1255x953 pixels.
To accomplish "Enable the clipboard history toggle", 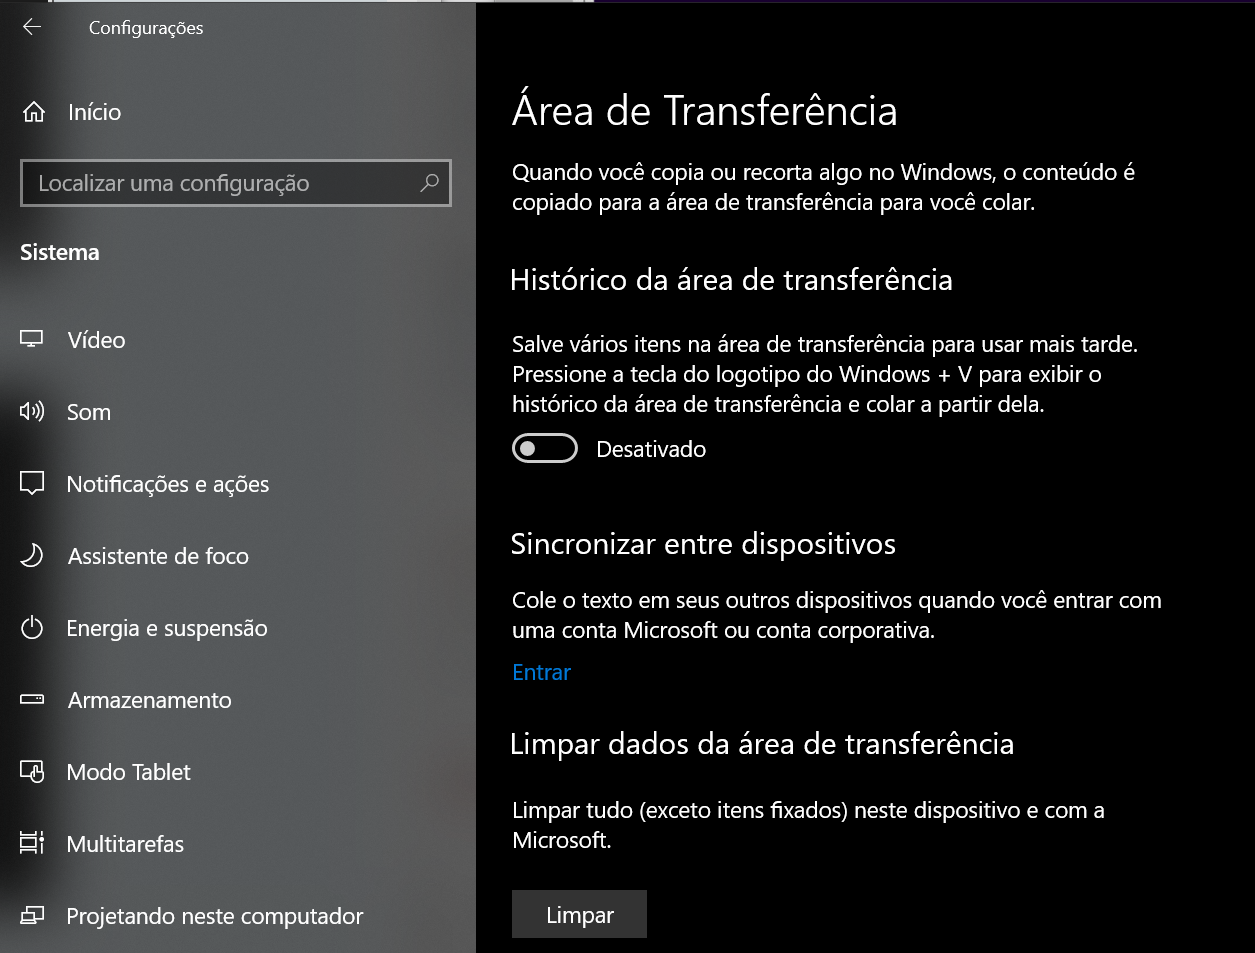I will point(545,449).
